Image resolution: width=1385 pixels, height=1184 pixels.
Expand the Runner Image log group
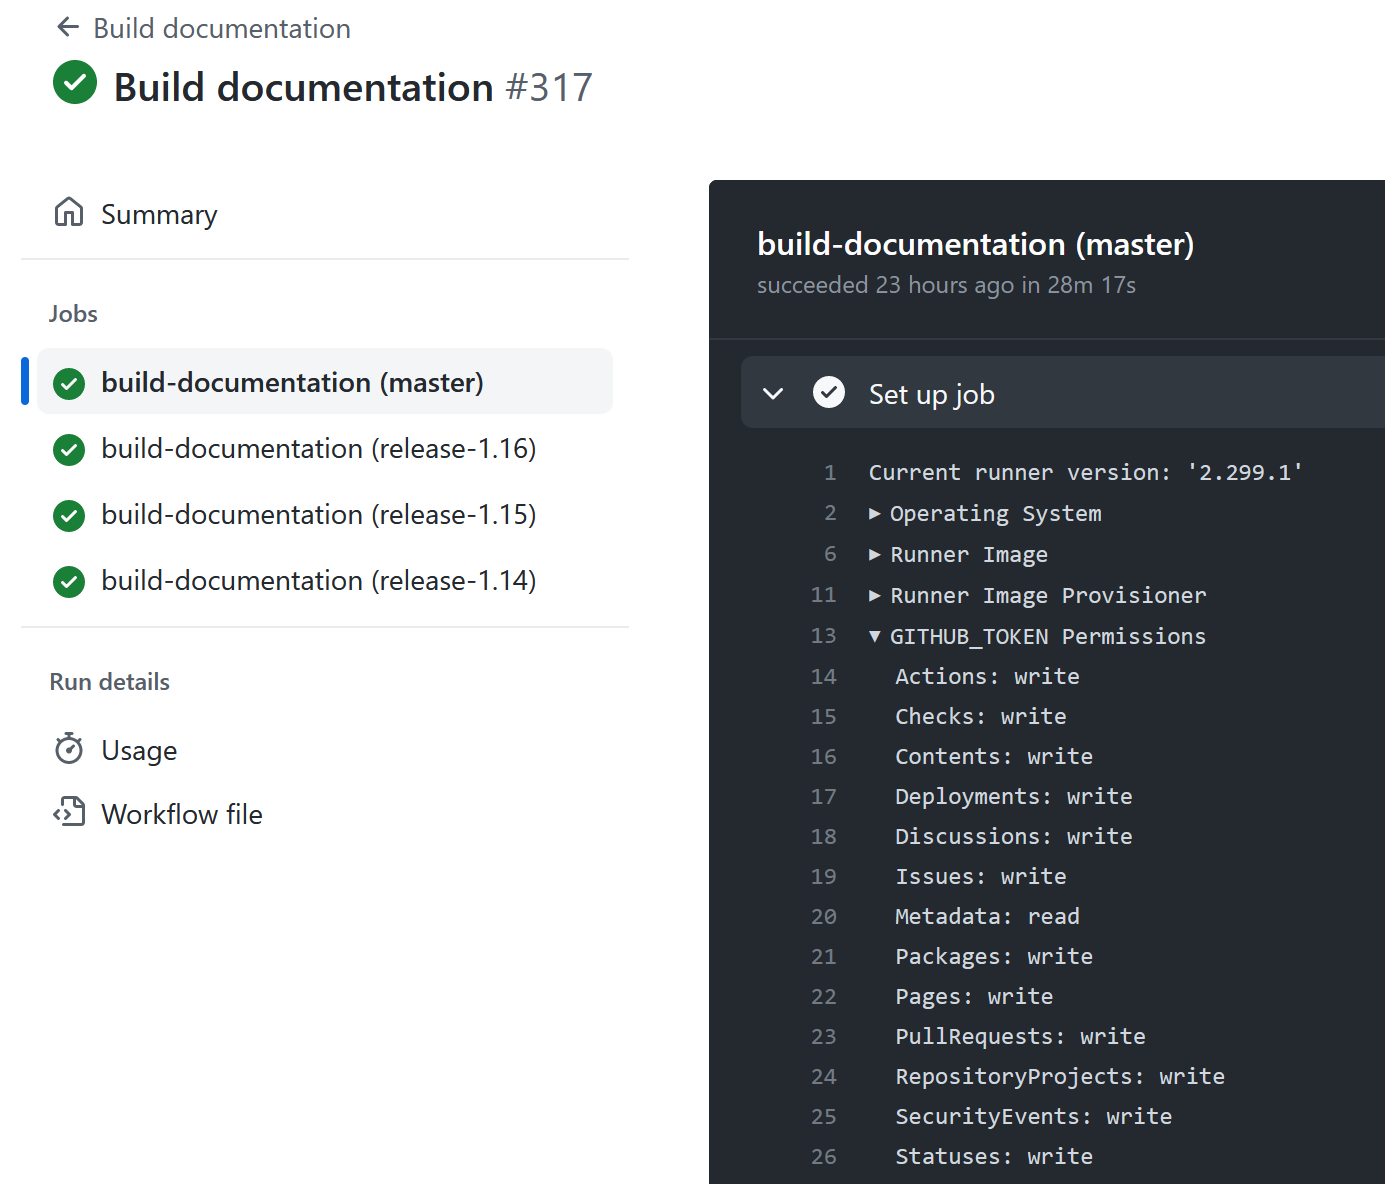958,554
